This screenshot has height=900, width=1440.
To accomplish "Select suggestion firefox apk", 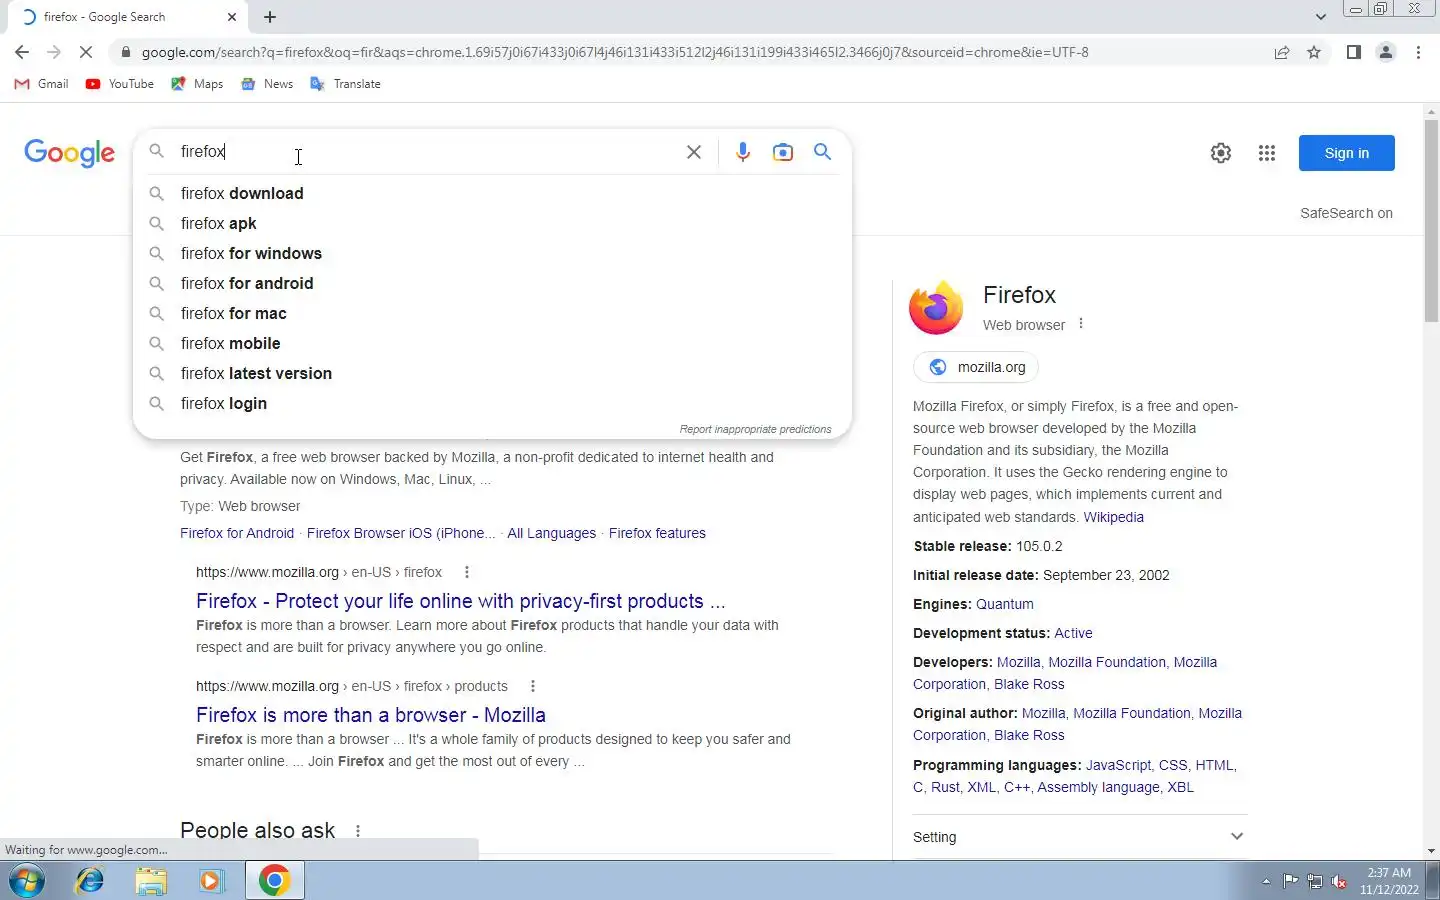I will point(492,223).
